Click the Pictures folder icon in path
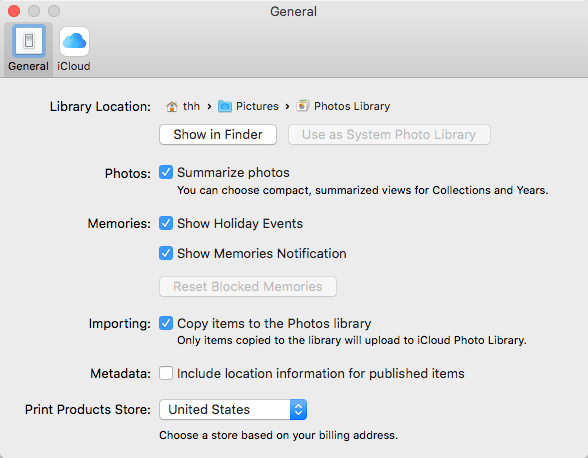 click(225, 106)
